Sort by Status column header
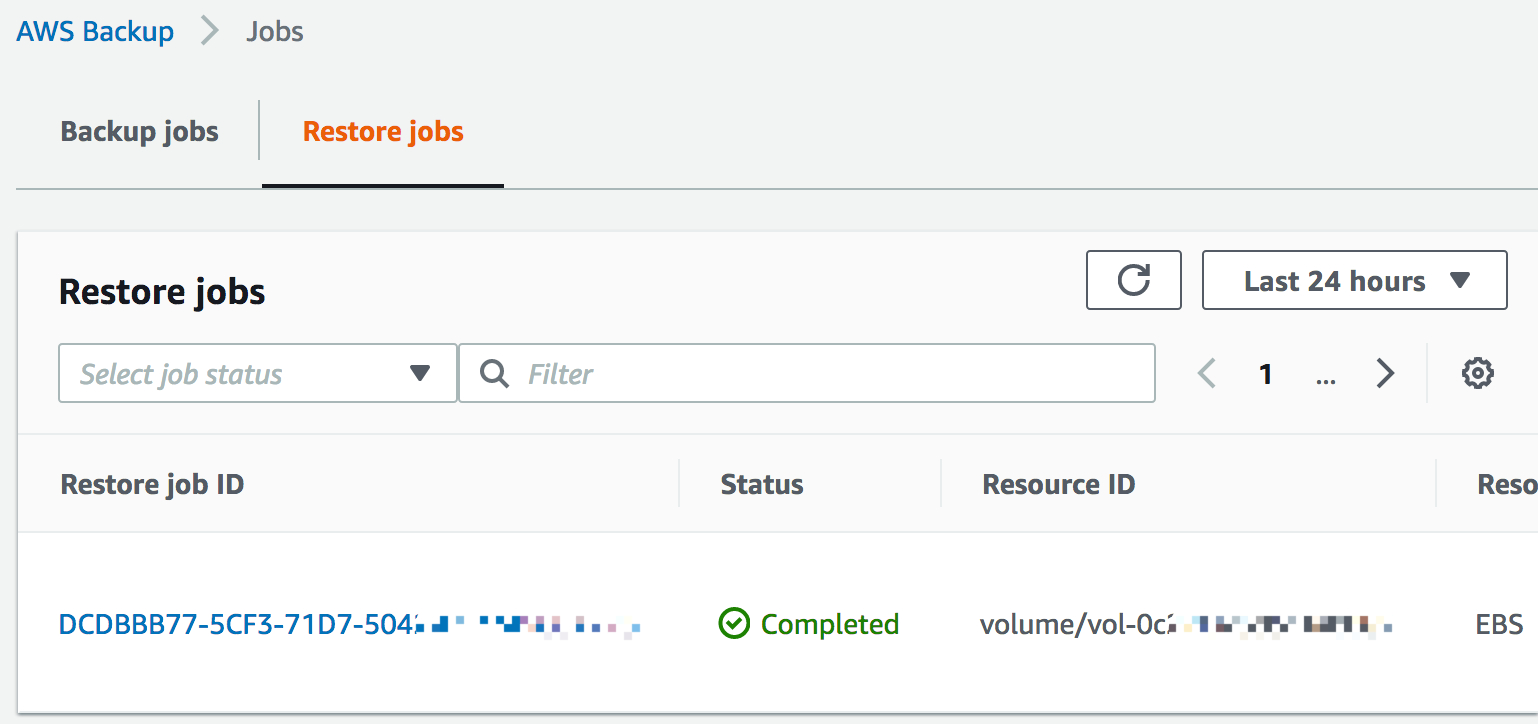1538x724 pixels. pos(762,484)
